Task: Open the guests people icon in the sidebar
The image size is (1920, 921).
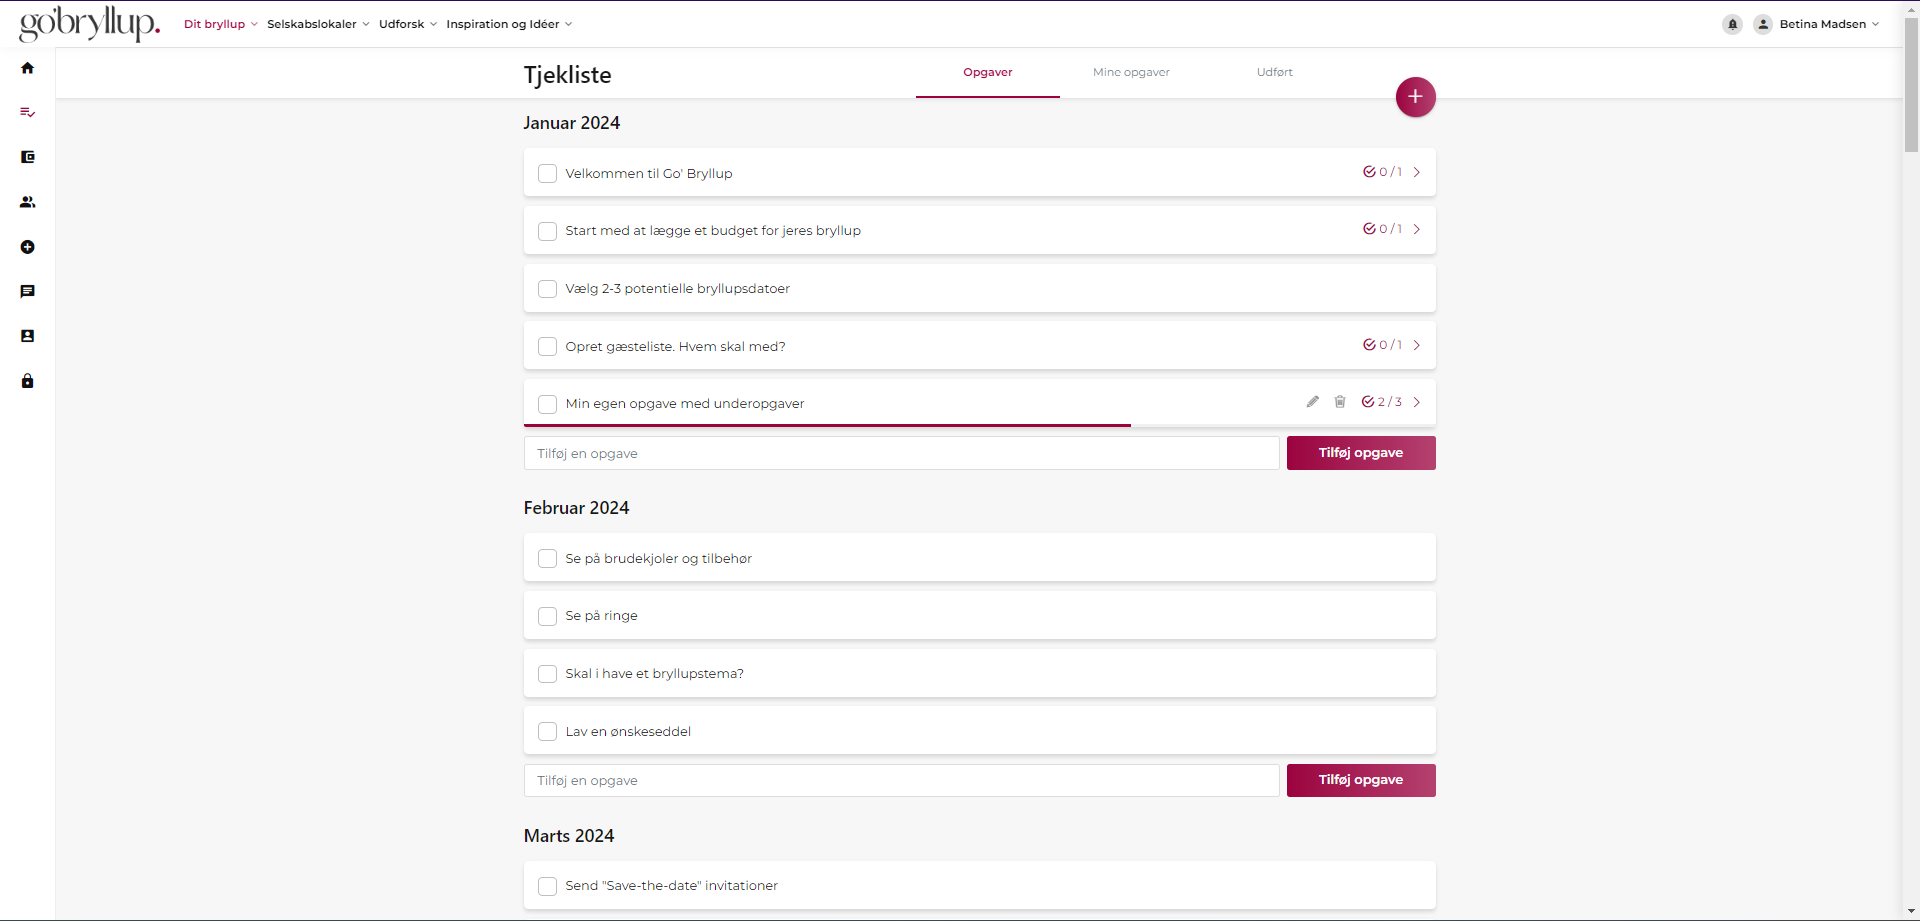Action: [x=28, y=202]
